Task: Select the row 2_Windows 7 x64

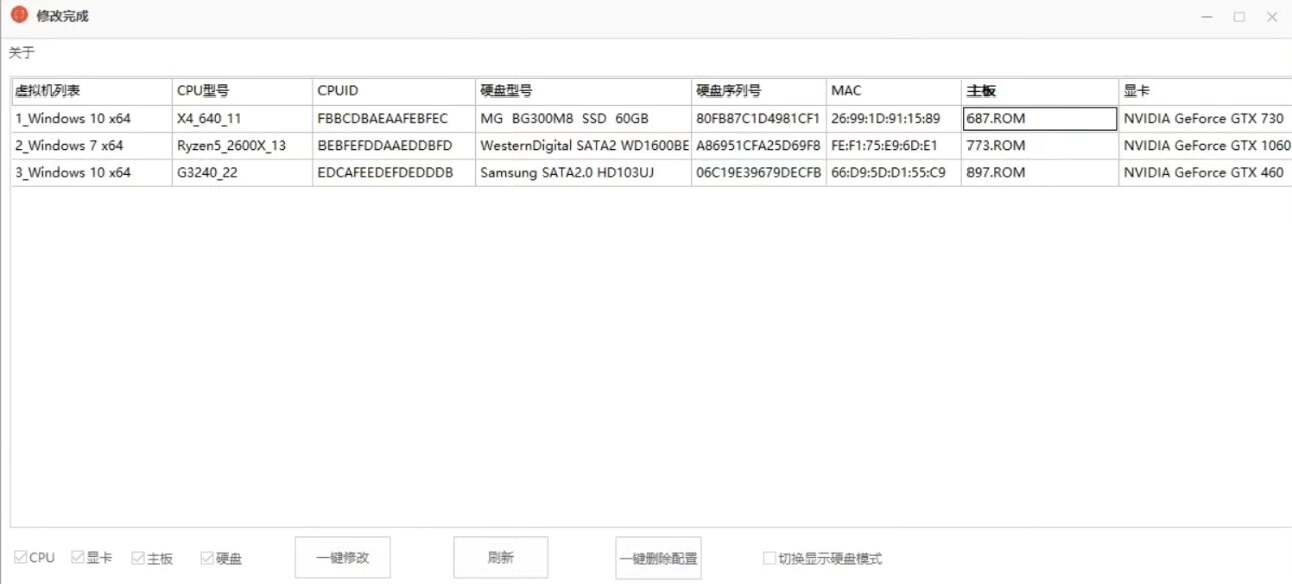Action: 91,145
